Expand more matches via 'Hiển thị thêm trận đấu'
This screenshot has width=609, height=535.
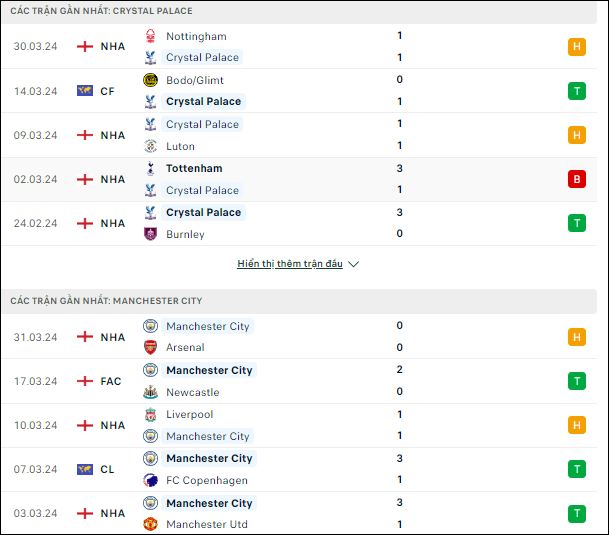tap(290, 263)
